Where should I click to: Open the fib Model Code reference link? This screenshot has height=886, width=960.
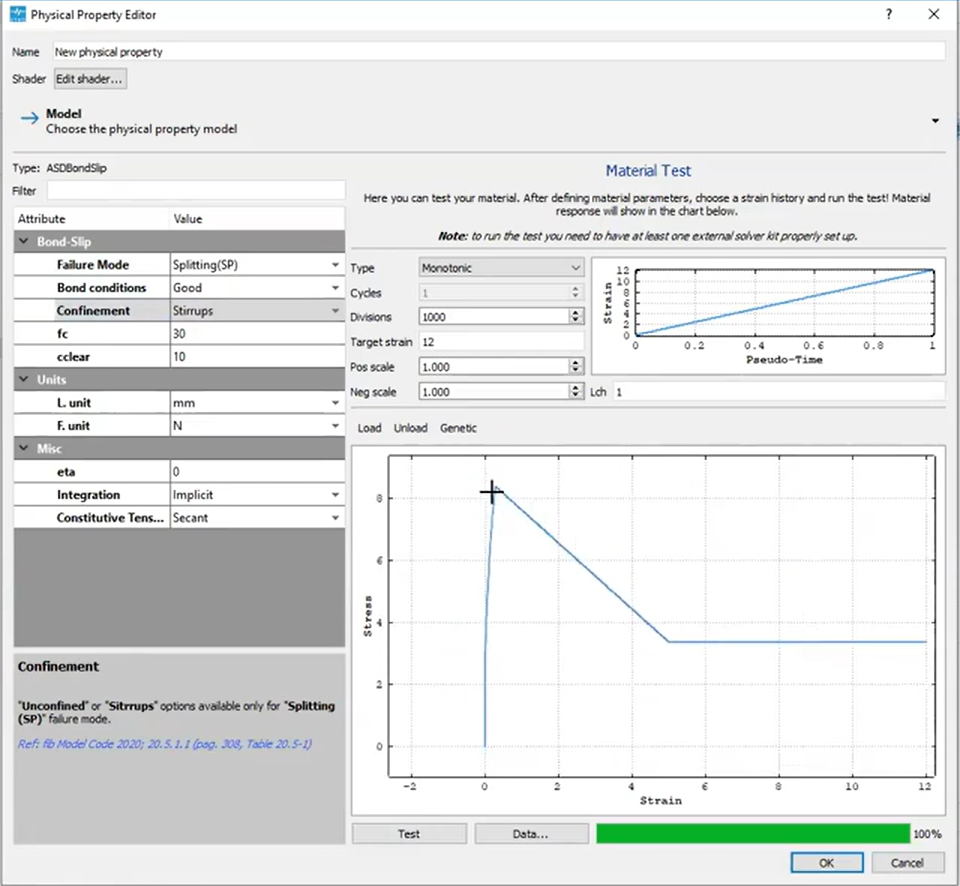[x=165, y=744]
